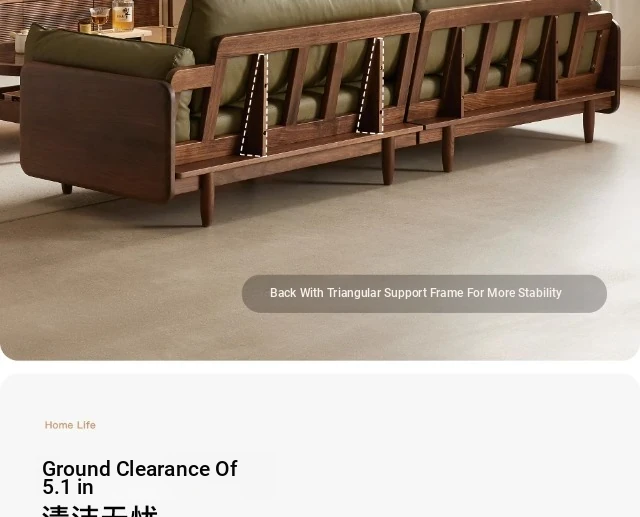The width and height of the screenshot is (640, 517).
Task: Click the small back leg under the armrest
Action: pos(67,189)
